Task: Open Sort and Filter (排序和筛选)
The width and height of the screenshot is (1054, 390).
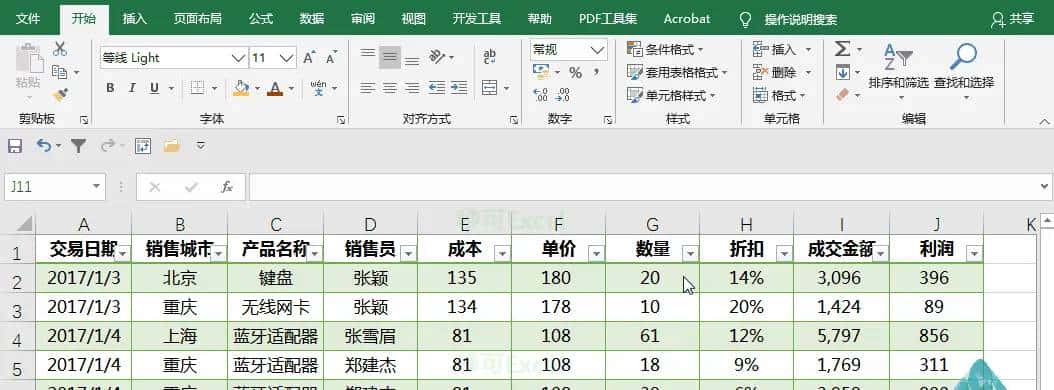Action: tap(898, 72)
